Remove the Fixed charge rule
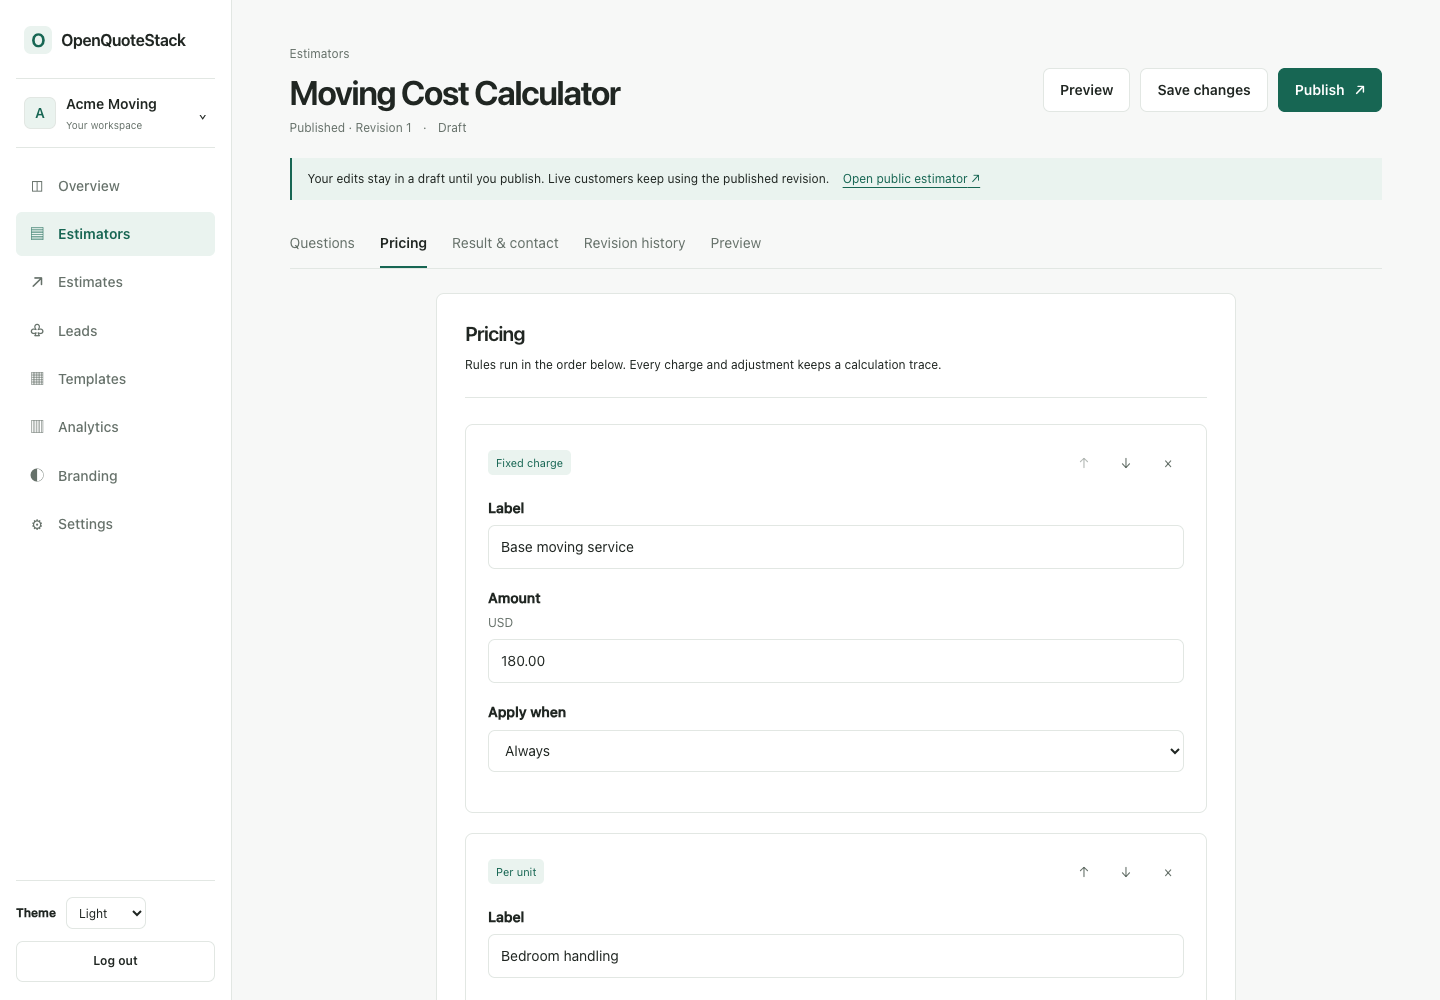 pos(1168,463)
